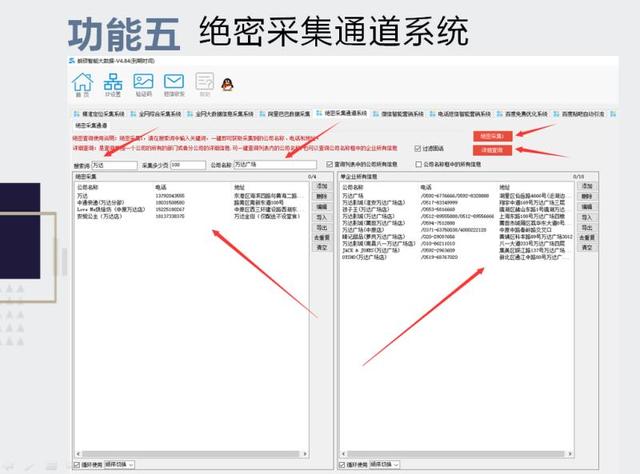The width and height of the screenshot is (640, 474).
Task: Open the captcha picture toolbar icon
Action: click(x=144, y=83)
